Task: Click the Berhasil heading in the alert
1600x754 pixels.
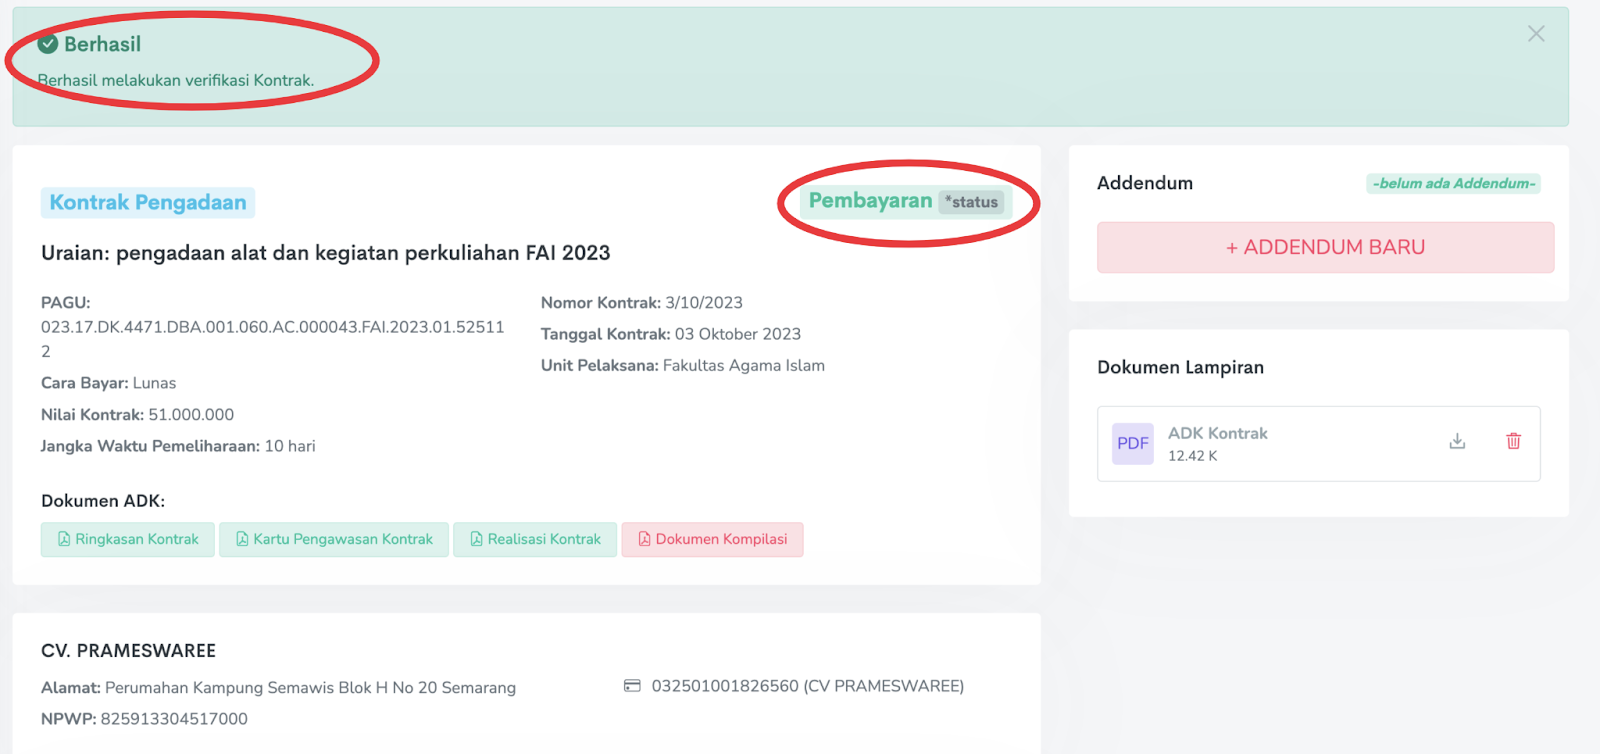Action: (102, 44)
